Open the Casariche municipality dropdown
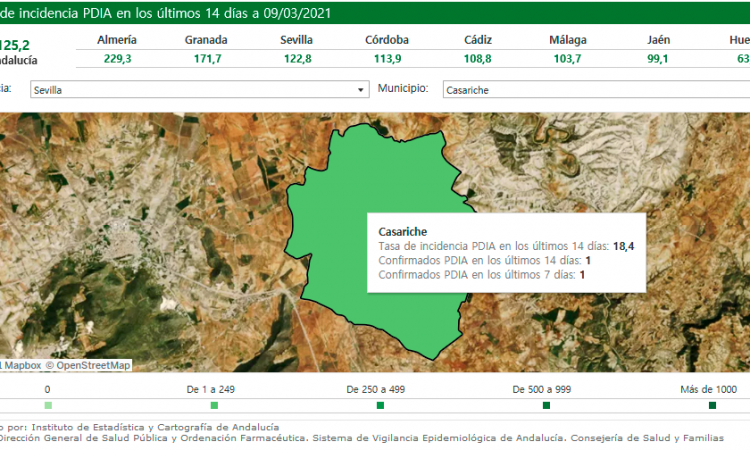 (x=592, y=89)
